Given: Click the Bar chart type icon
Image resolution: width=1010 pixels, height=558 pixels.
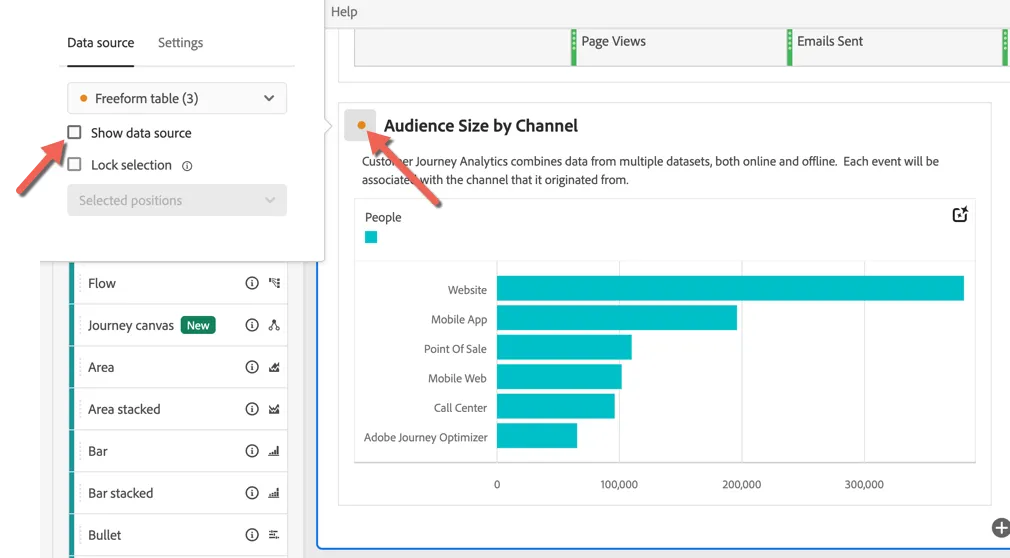Looking at the screenshot, I should 274,450.
